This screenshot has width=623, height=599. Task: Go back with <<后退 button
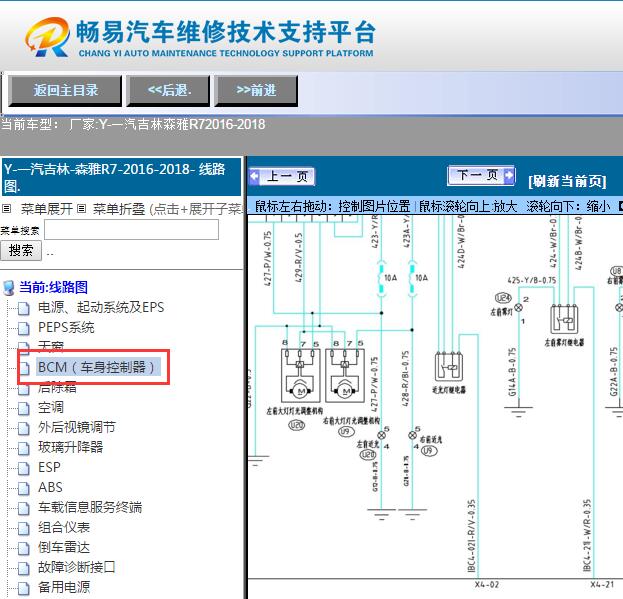click(168, 91)
